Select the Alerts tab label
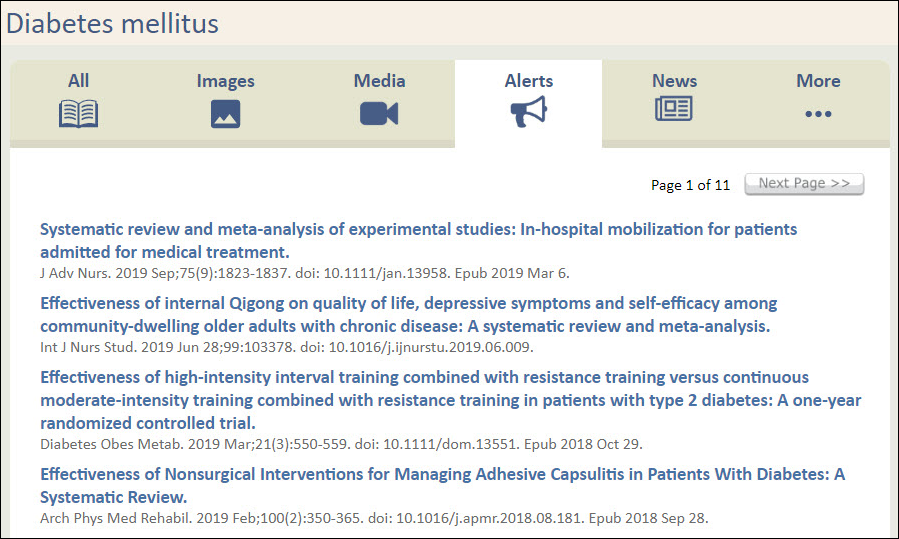Viewport: 899px width, 539px height. pos(528,81)
